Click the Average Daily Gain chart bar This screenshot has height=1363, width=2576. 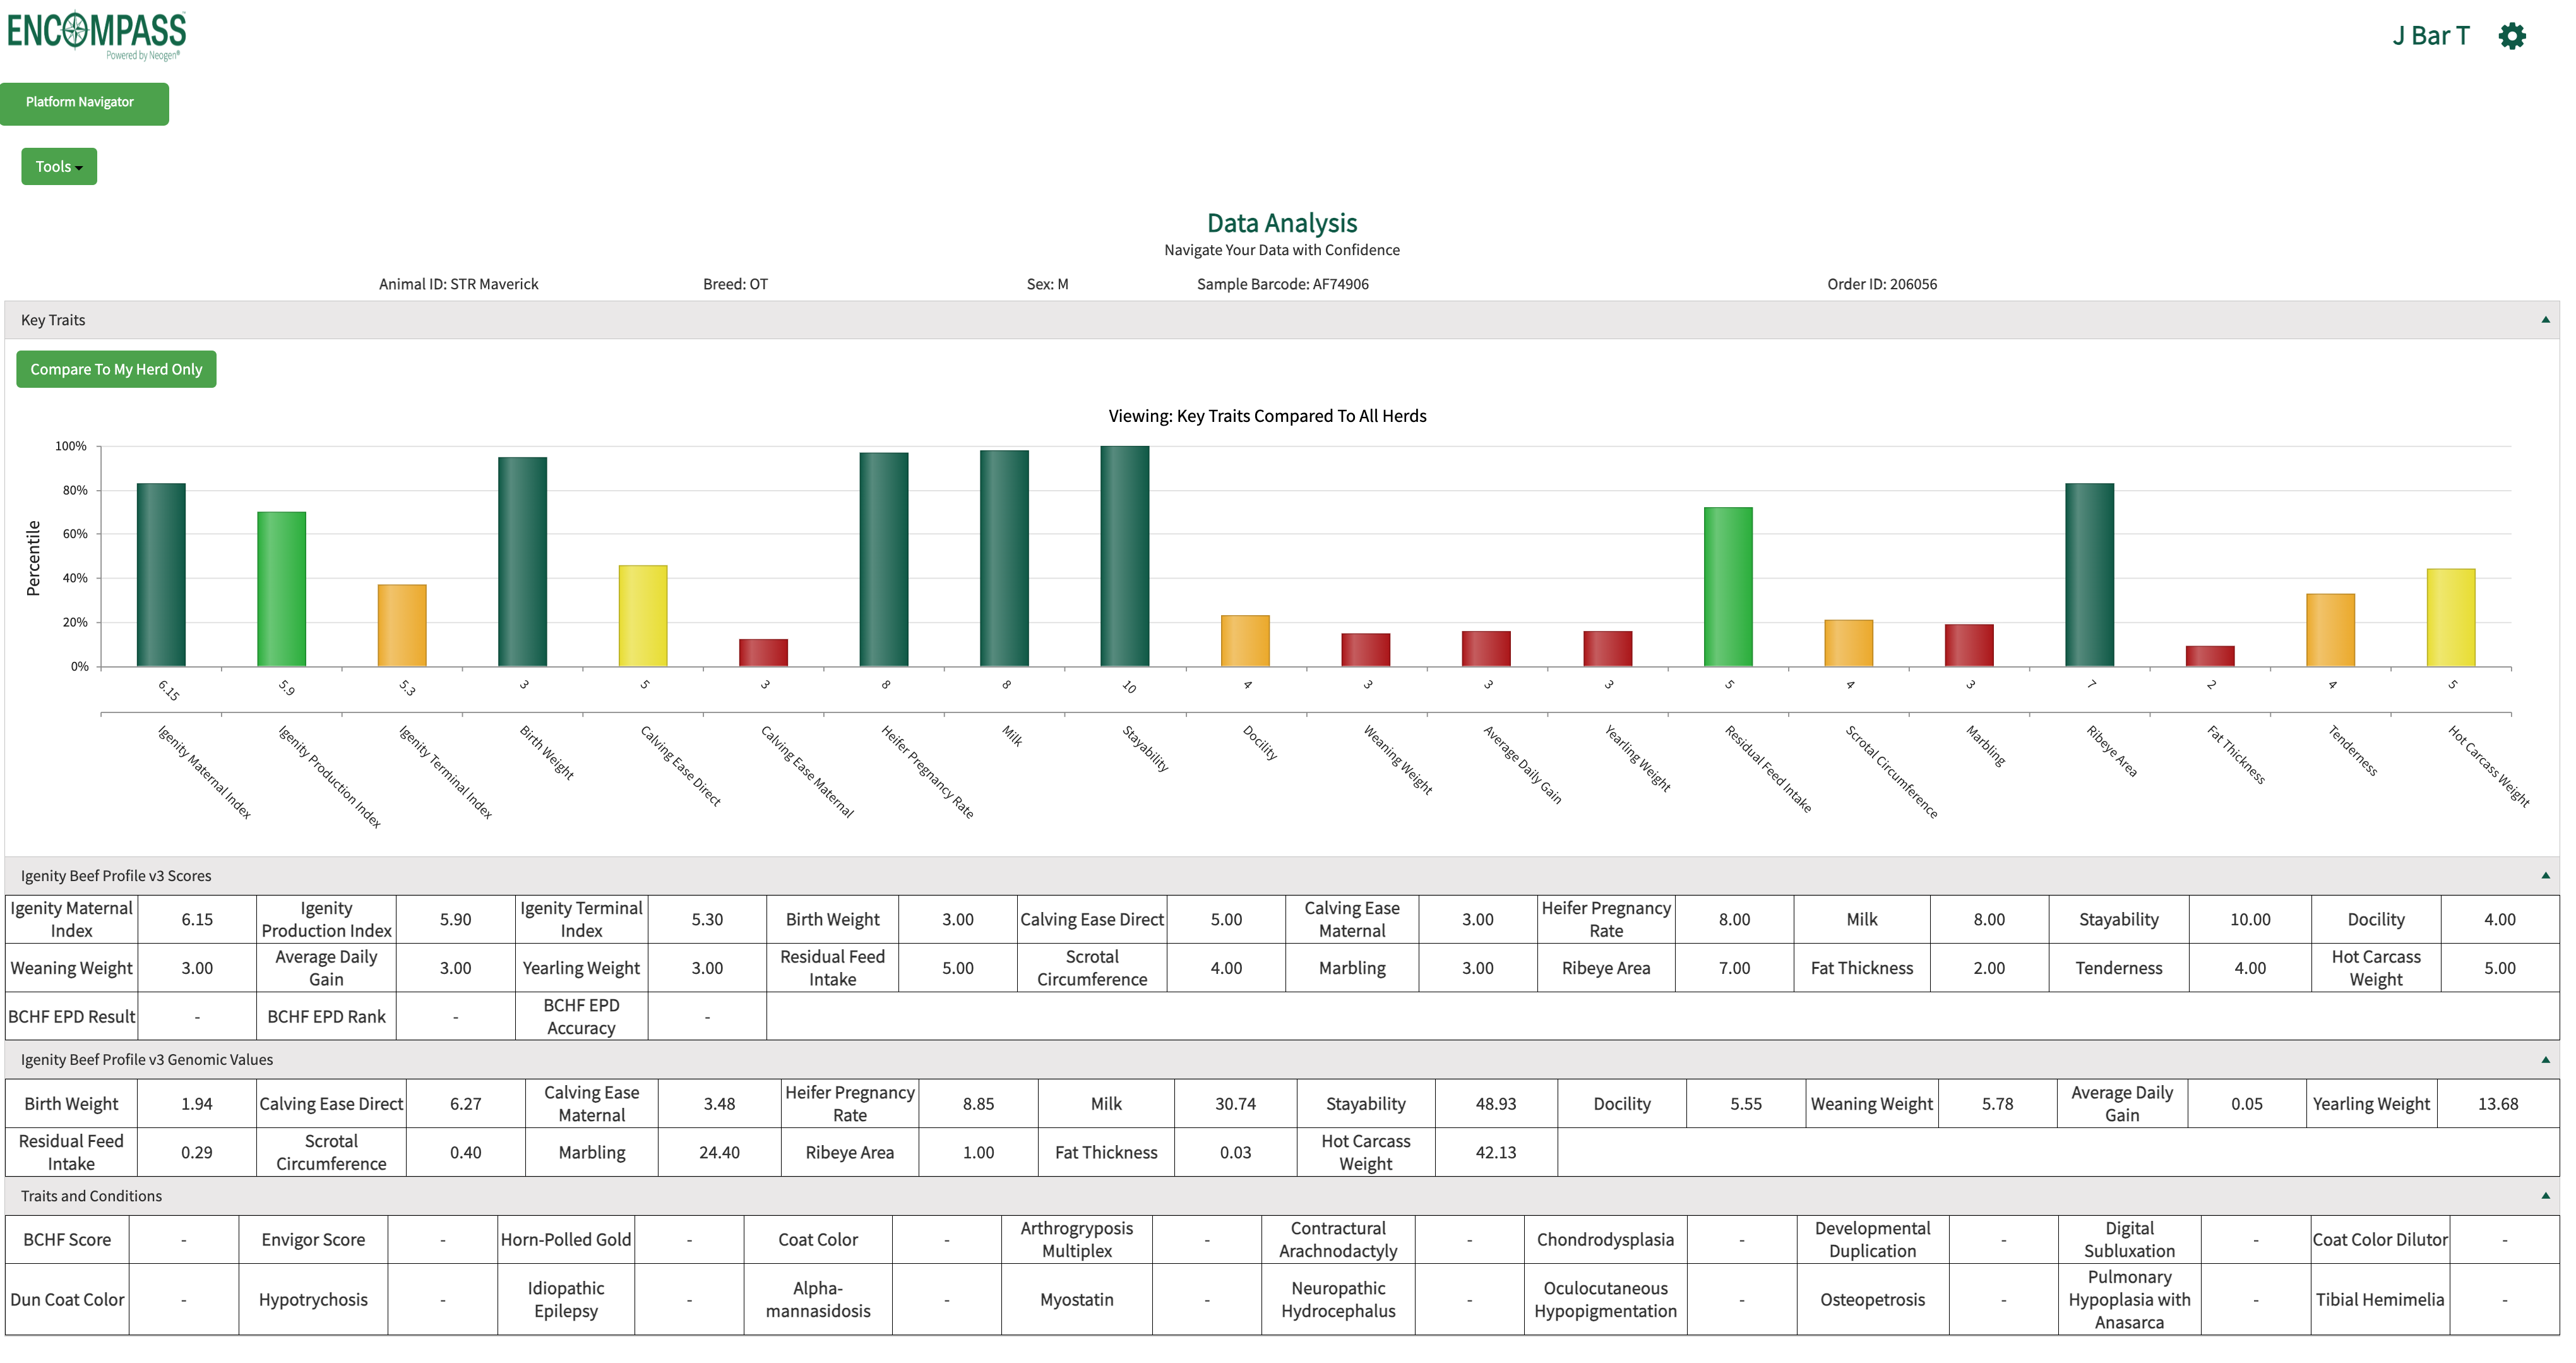coord(1486,649)
